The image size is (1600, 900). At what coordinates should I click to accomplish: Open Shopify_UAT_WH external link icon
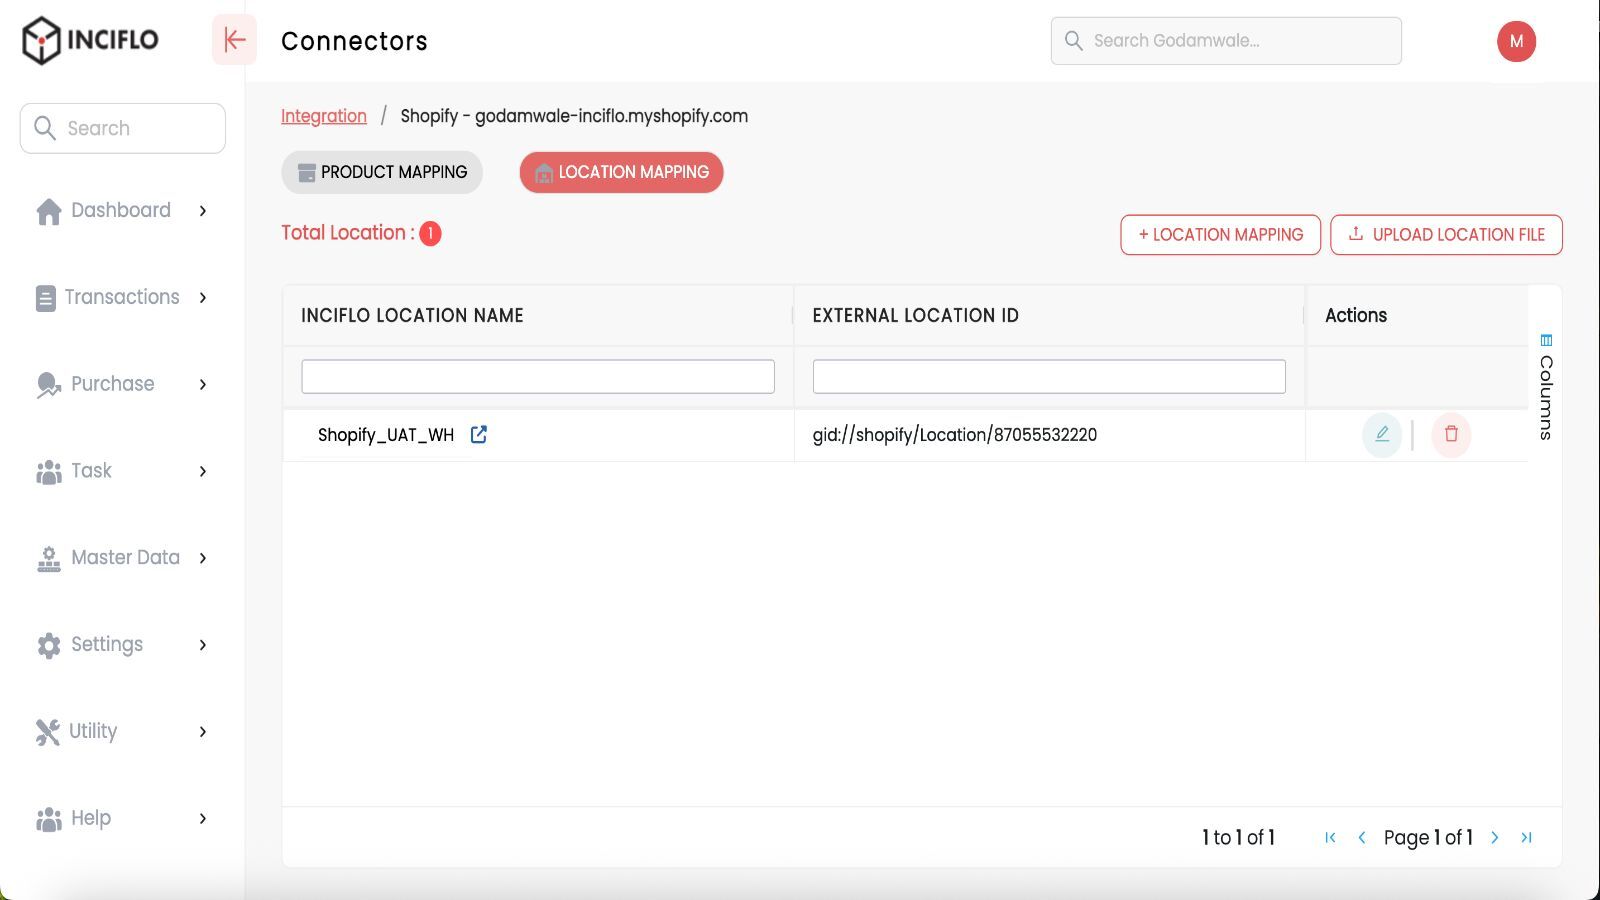[479, 434]
